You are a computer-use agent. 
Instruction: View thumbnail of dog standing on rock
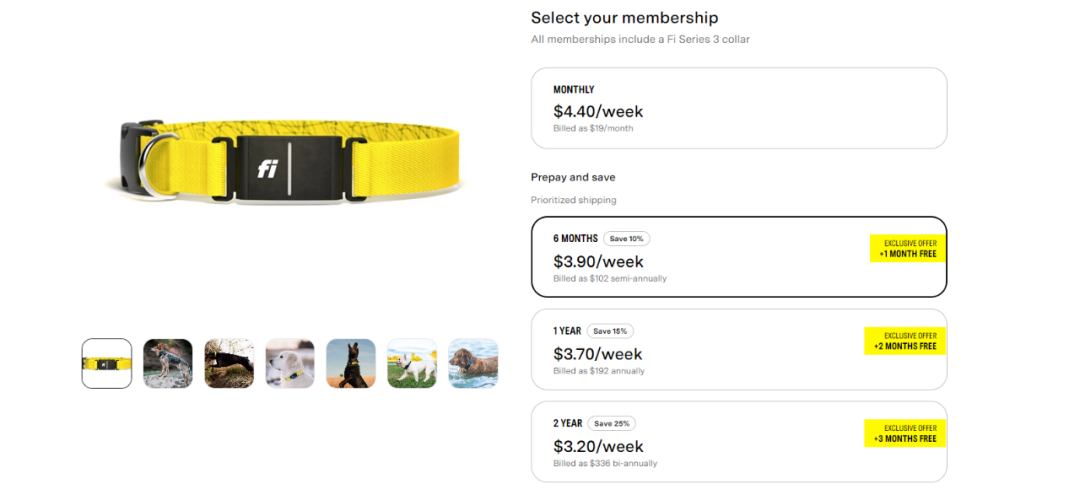pos(168,363)
